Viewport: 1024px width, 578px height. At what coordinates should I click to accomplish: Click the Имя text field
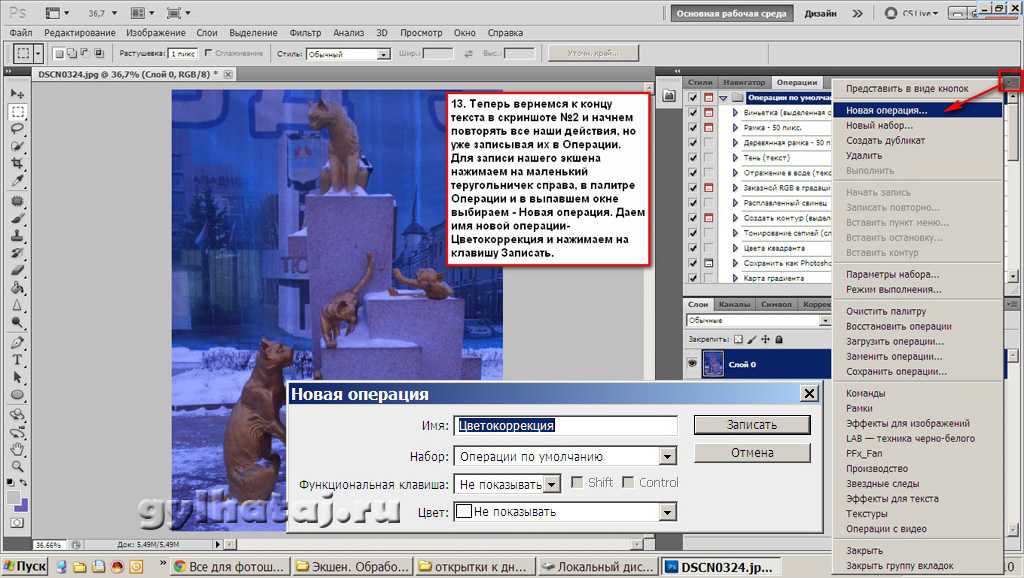(x=565, y=425)
